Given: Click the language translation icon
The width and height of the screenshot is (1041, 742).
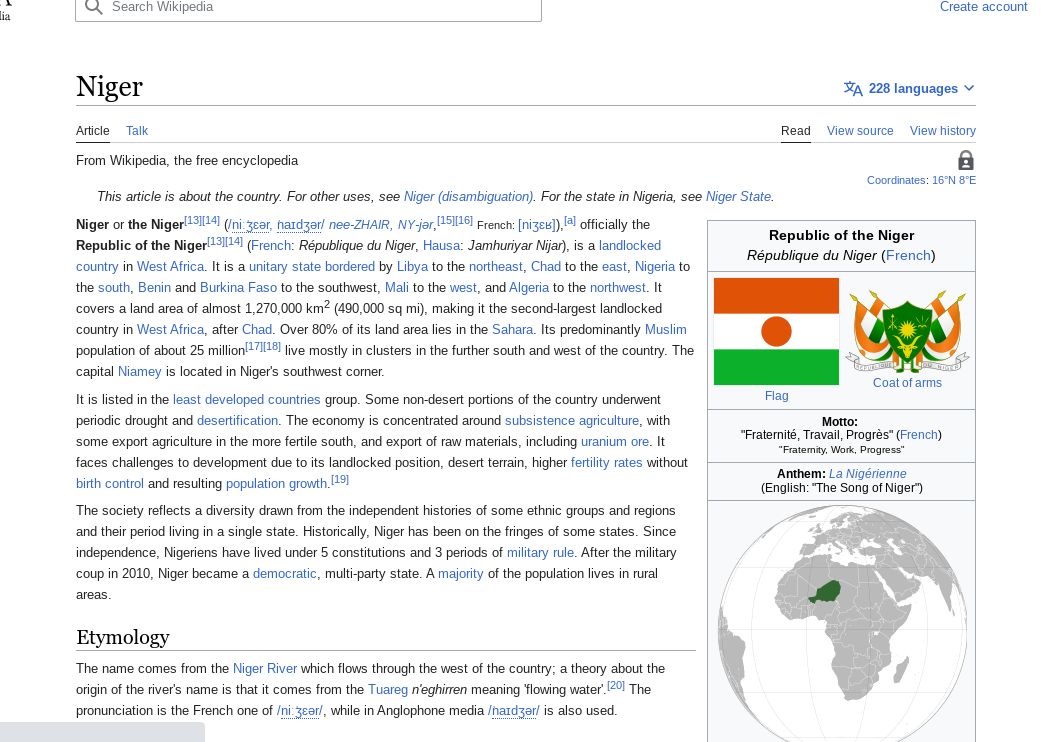Looking at the screenshot, I should tap(853, 89).
